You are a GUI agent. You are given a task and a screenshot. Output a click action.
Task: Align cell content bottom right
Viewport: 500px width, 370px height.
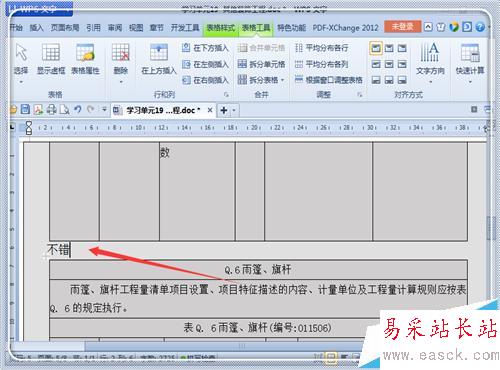(402, 80)
